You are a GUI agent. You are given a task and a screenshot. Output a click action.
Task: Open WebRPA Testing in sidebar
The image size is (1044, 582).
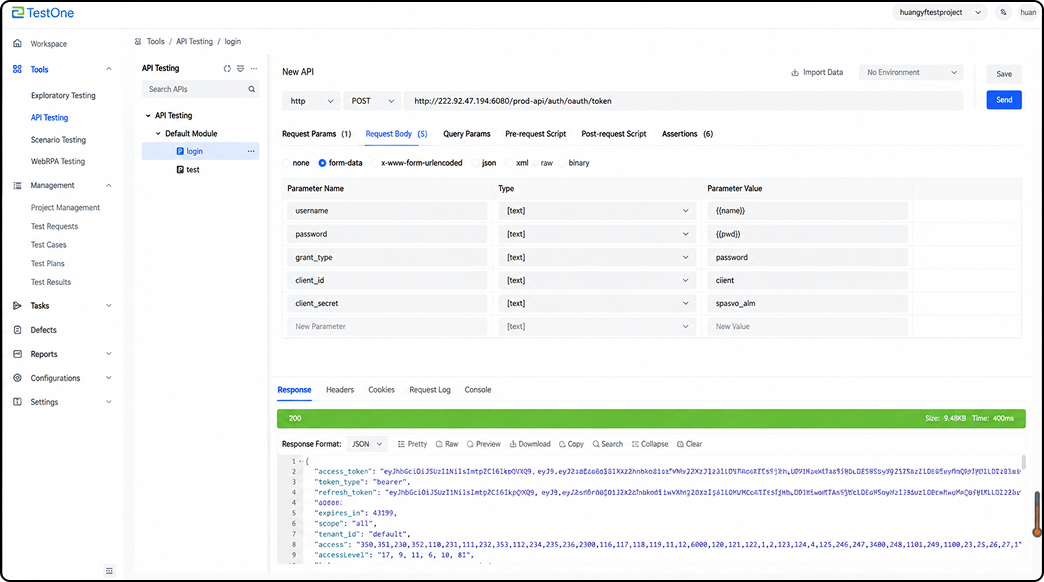coord(58,161)
